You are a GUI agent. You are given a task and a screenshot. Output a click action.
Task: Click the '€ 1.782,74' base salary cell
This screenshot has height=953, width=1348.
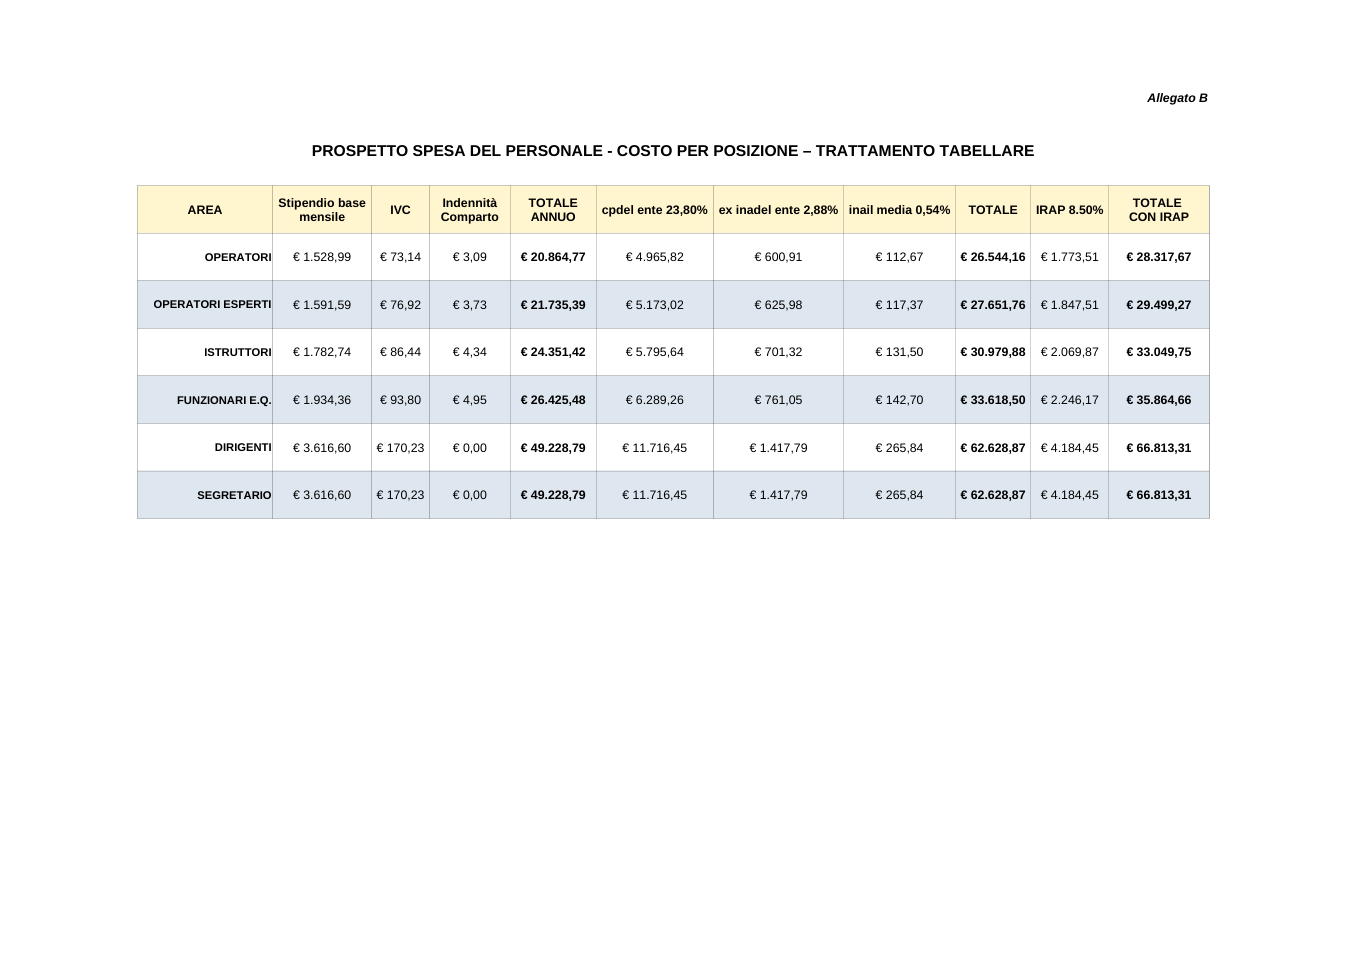(322, 352)
